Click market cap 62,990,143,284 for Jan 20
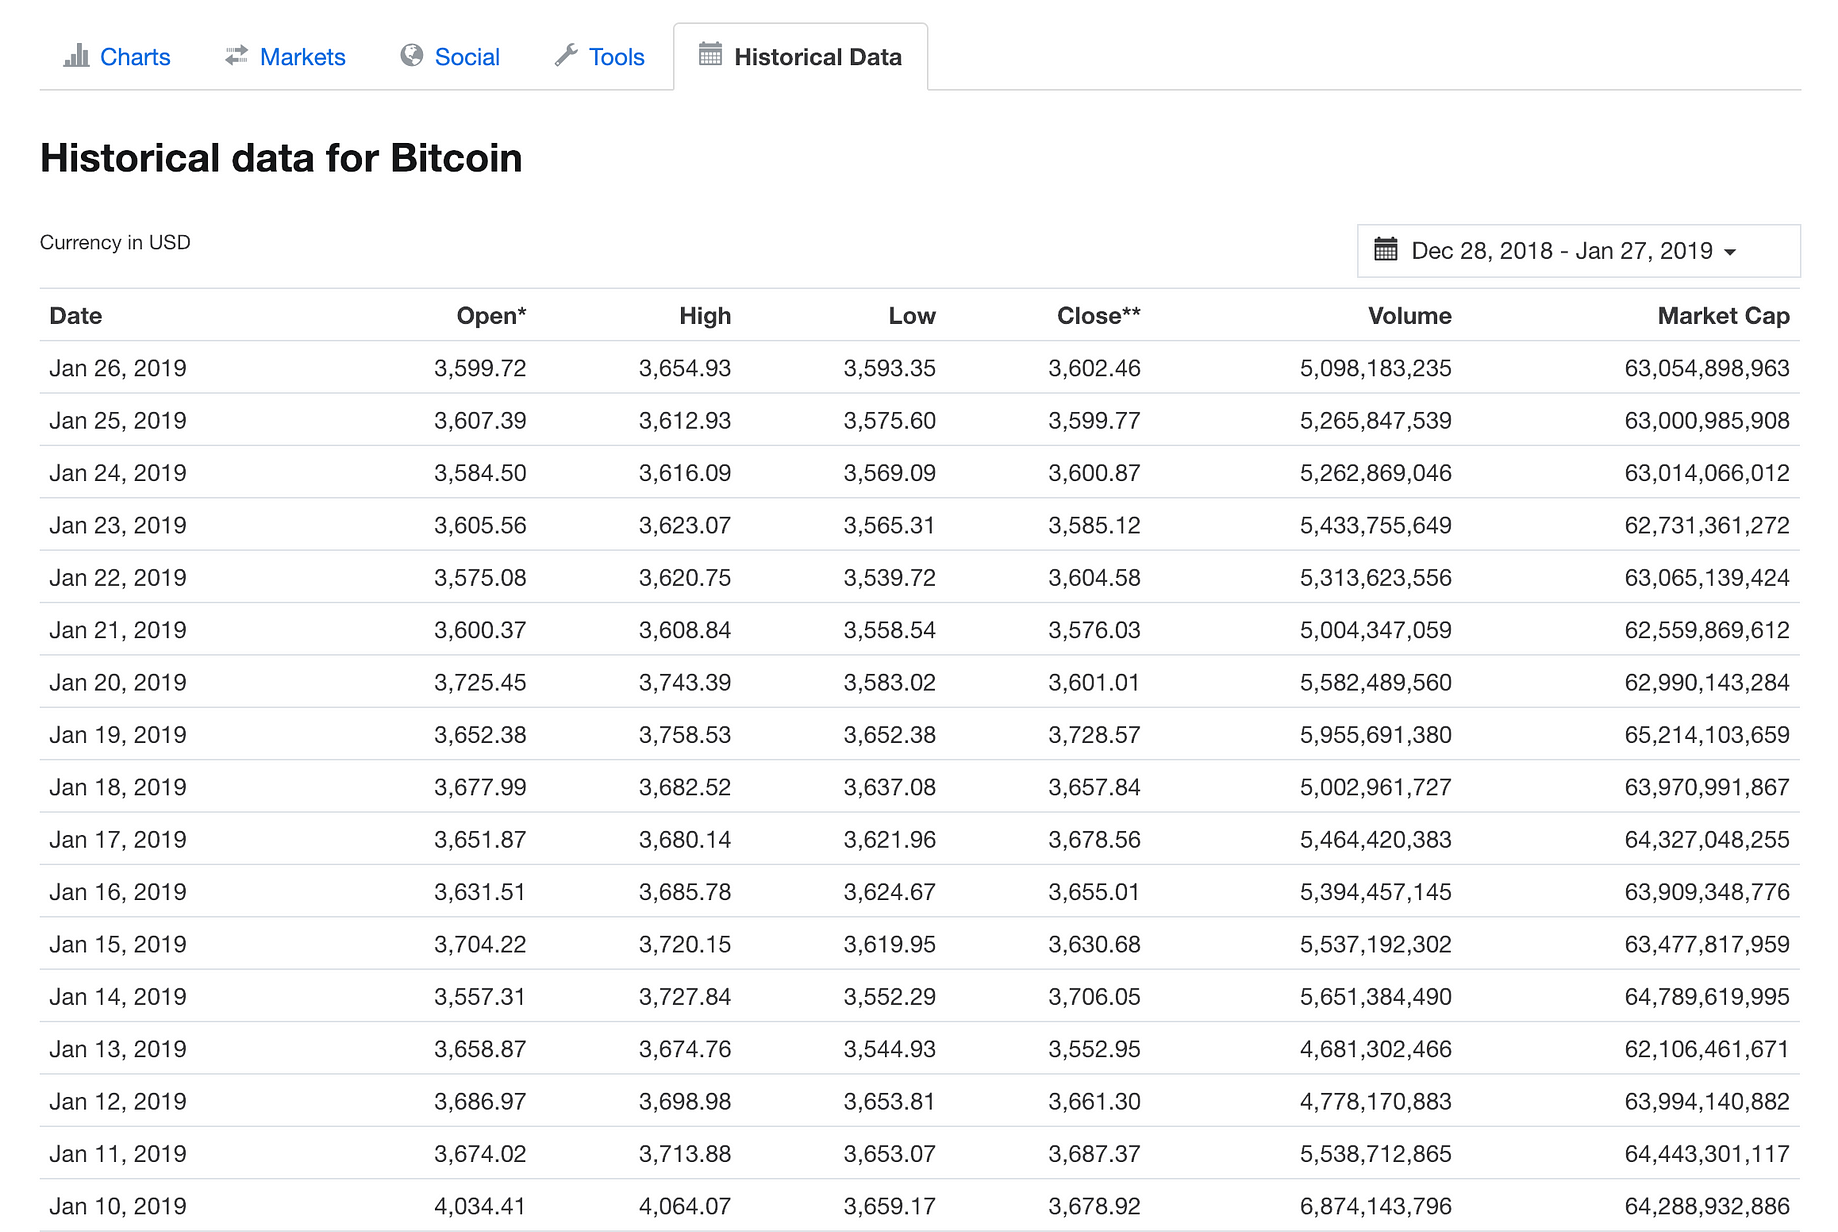Image resolution: width=1838 pixels, height=1232 pixels. (1707, 683)
